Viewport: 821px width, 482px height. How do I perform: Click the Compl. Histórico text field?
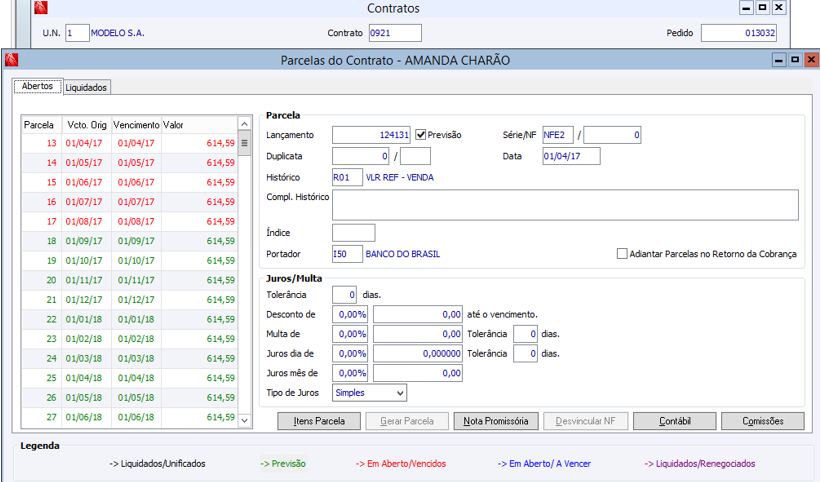click(565, 205)
